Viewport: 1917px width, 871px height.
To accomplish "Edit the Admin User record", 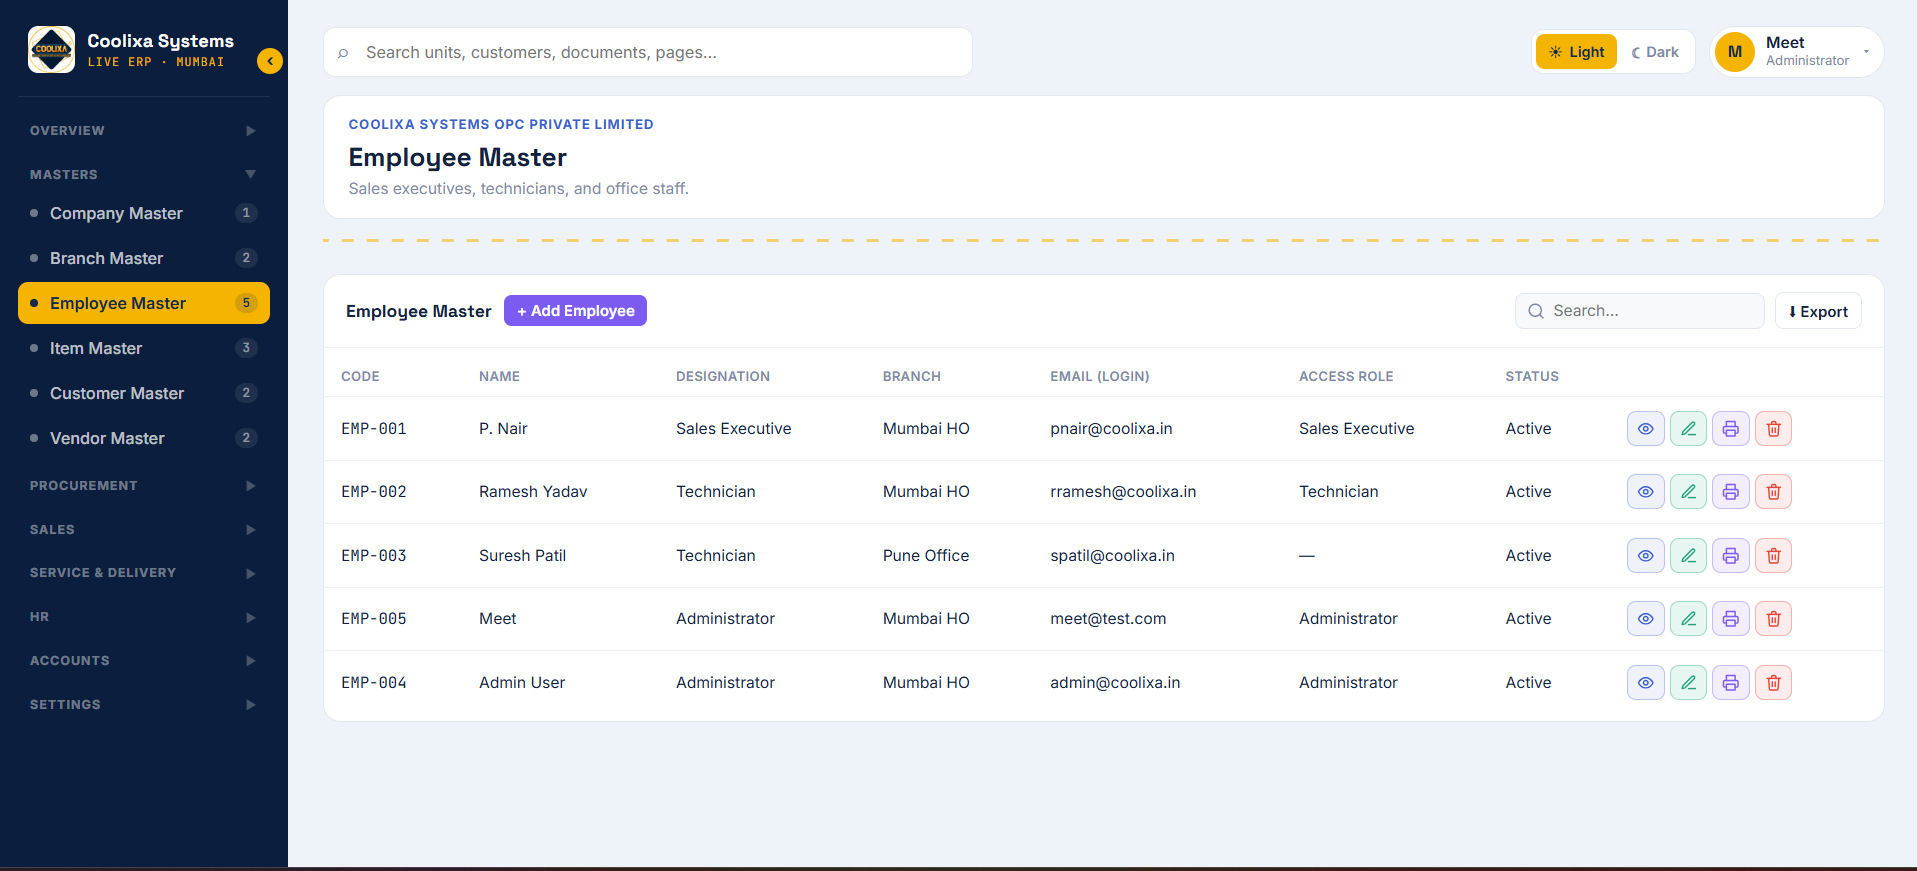I will (x=1688, y=683).
